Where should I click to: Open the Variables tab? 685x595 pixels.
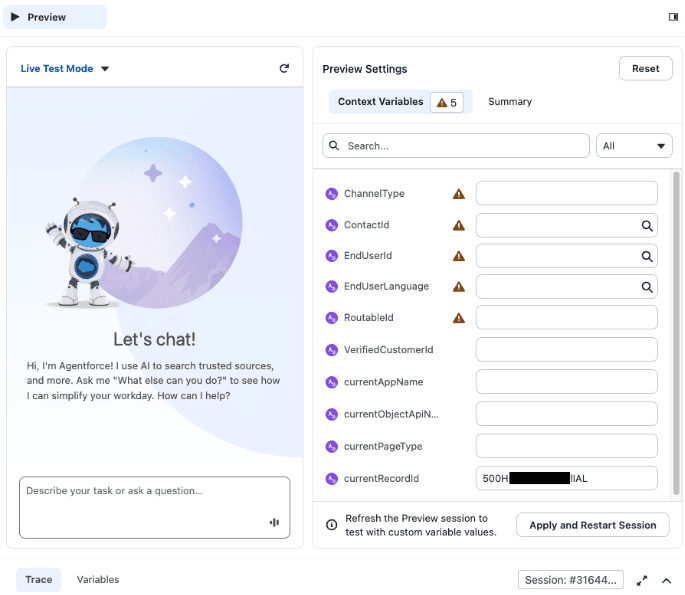pyautogui.click(x=98, y=580)
